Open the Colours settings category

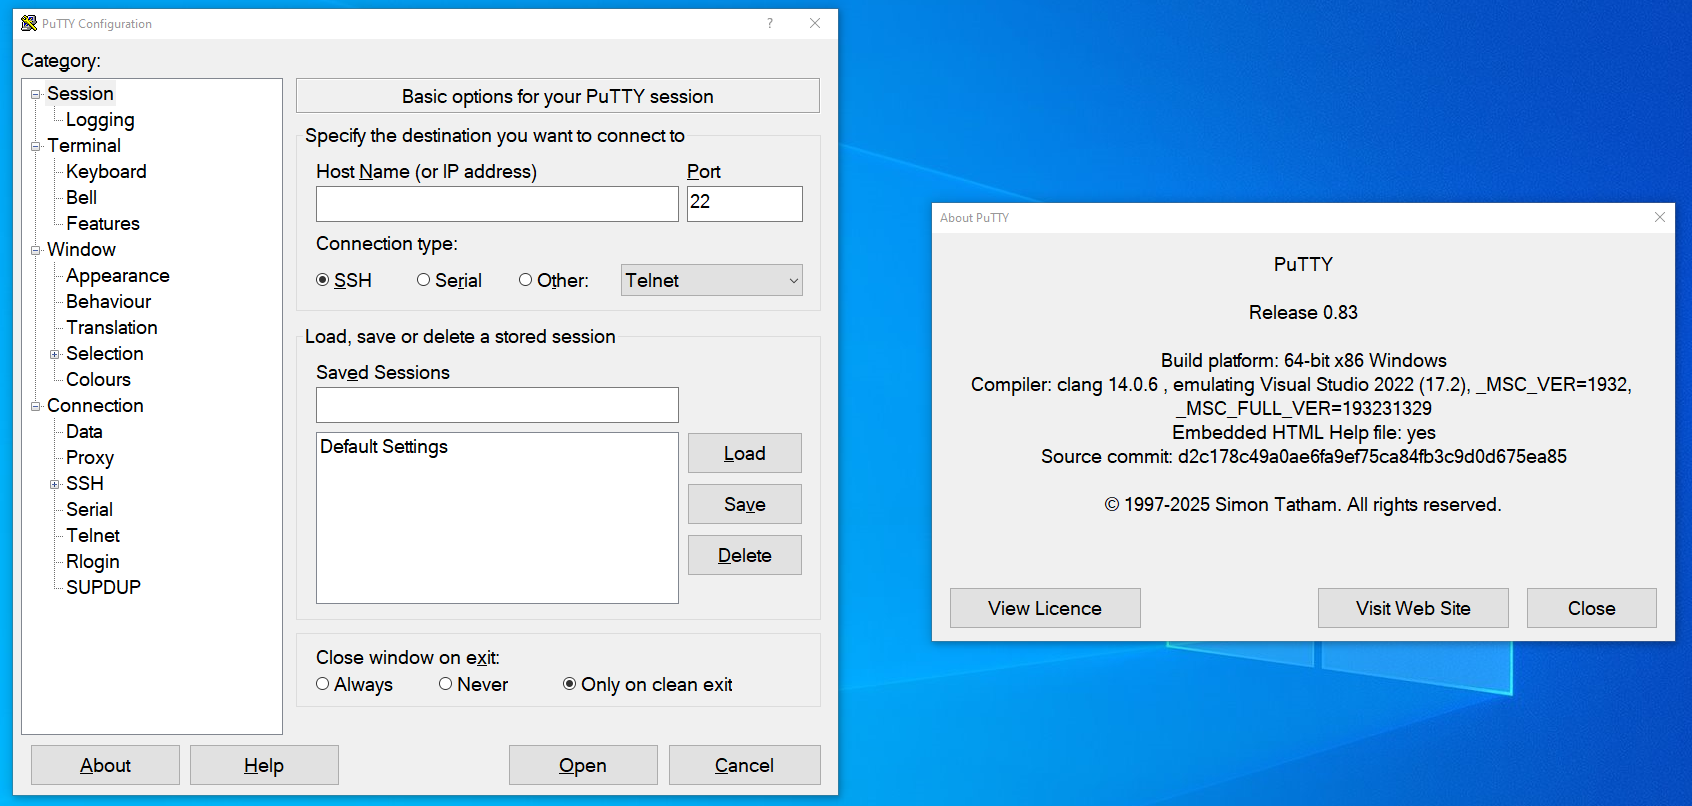point(98,380)
